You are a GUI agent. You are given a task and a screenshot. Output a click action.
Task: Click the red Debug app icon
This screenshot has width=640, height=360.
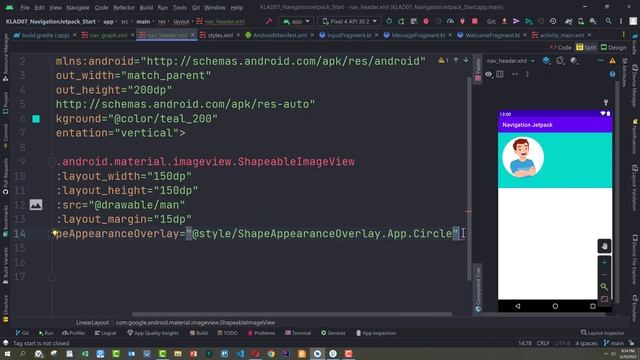426,21
